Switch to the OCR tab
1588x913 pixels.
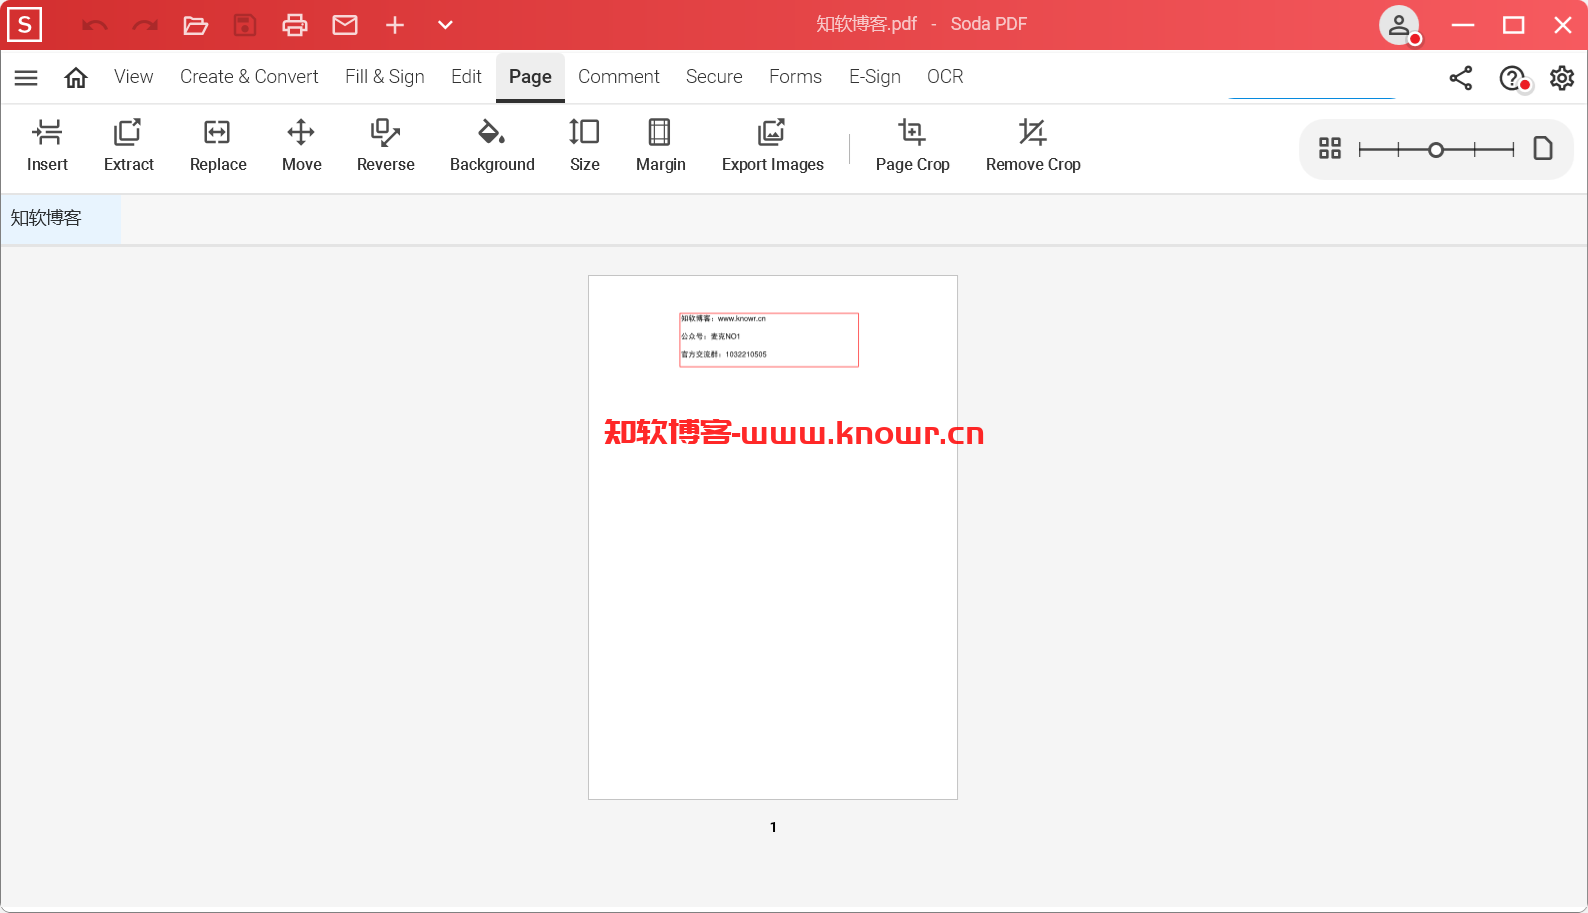point(945,77)
